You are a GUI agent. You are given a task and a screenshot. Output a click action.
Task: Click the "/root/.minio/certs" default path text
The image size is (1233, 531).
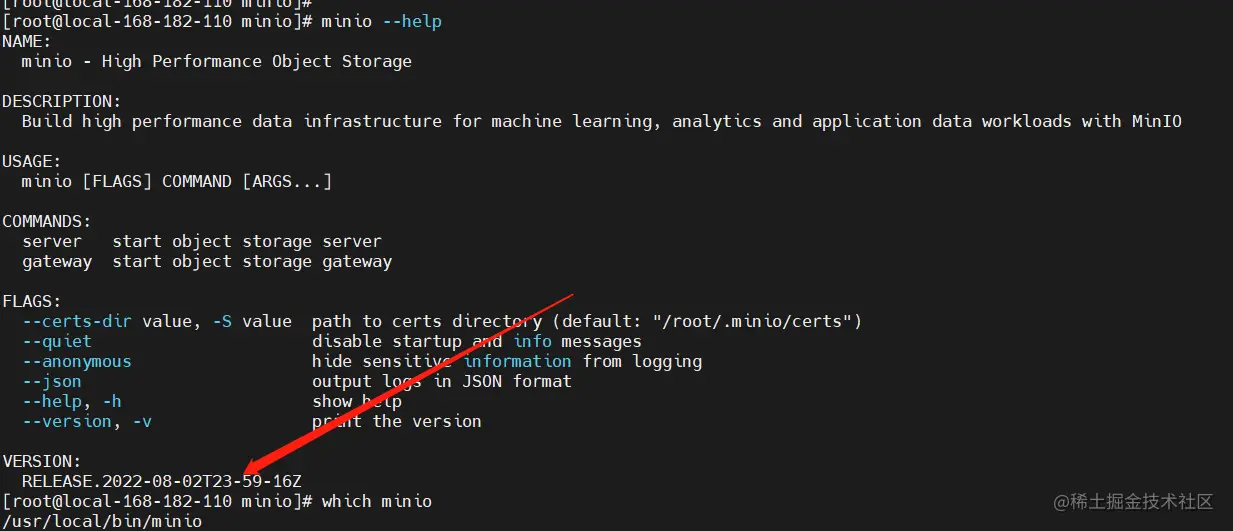pyautogui.click(x=752, y=321)
